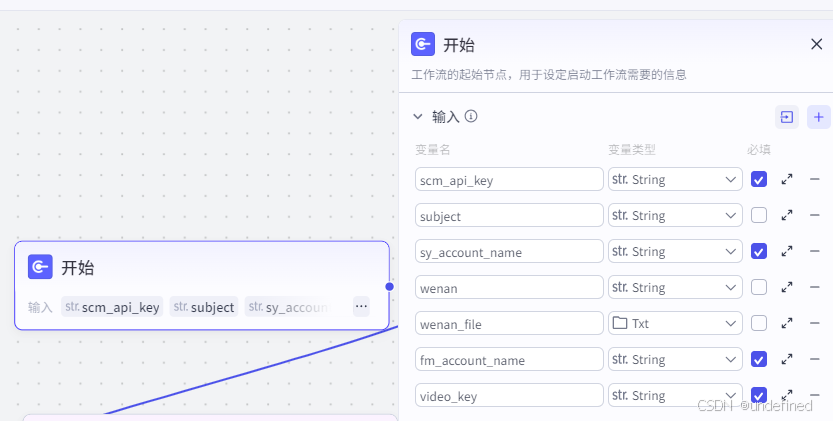Click the 变量类型 column header
This screenshot has height=421, width=833.
pos(632,150)
